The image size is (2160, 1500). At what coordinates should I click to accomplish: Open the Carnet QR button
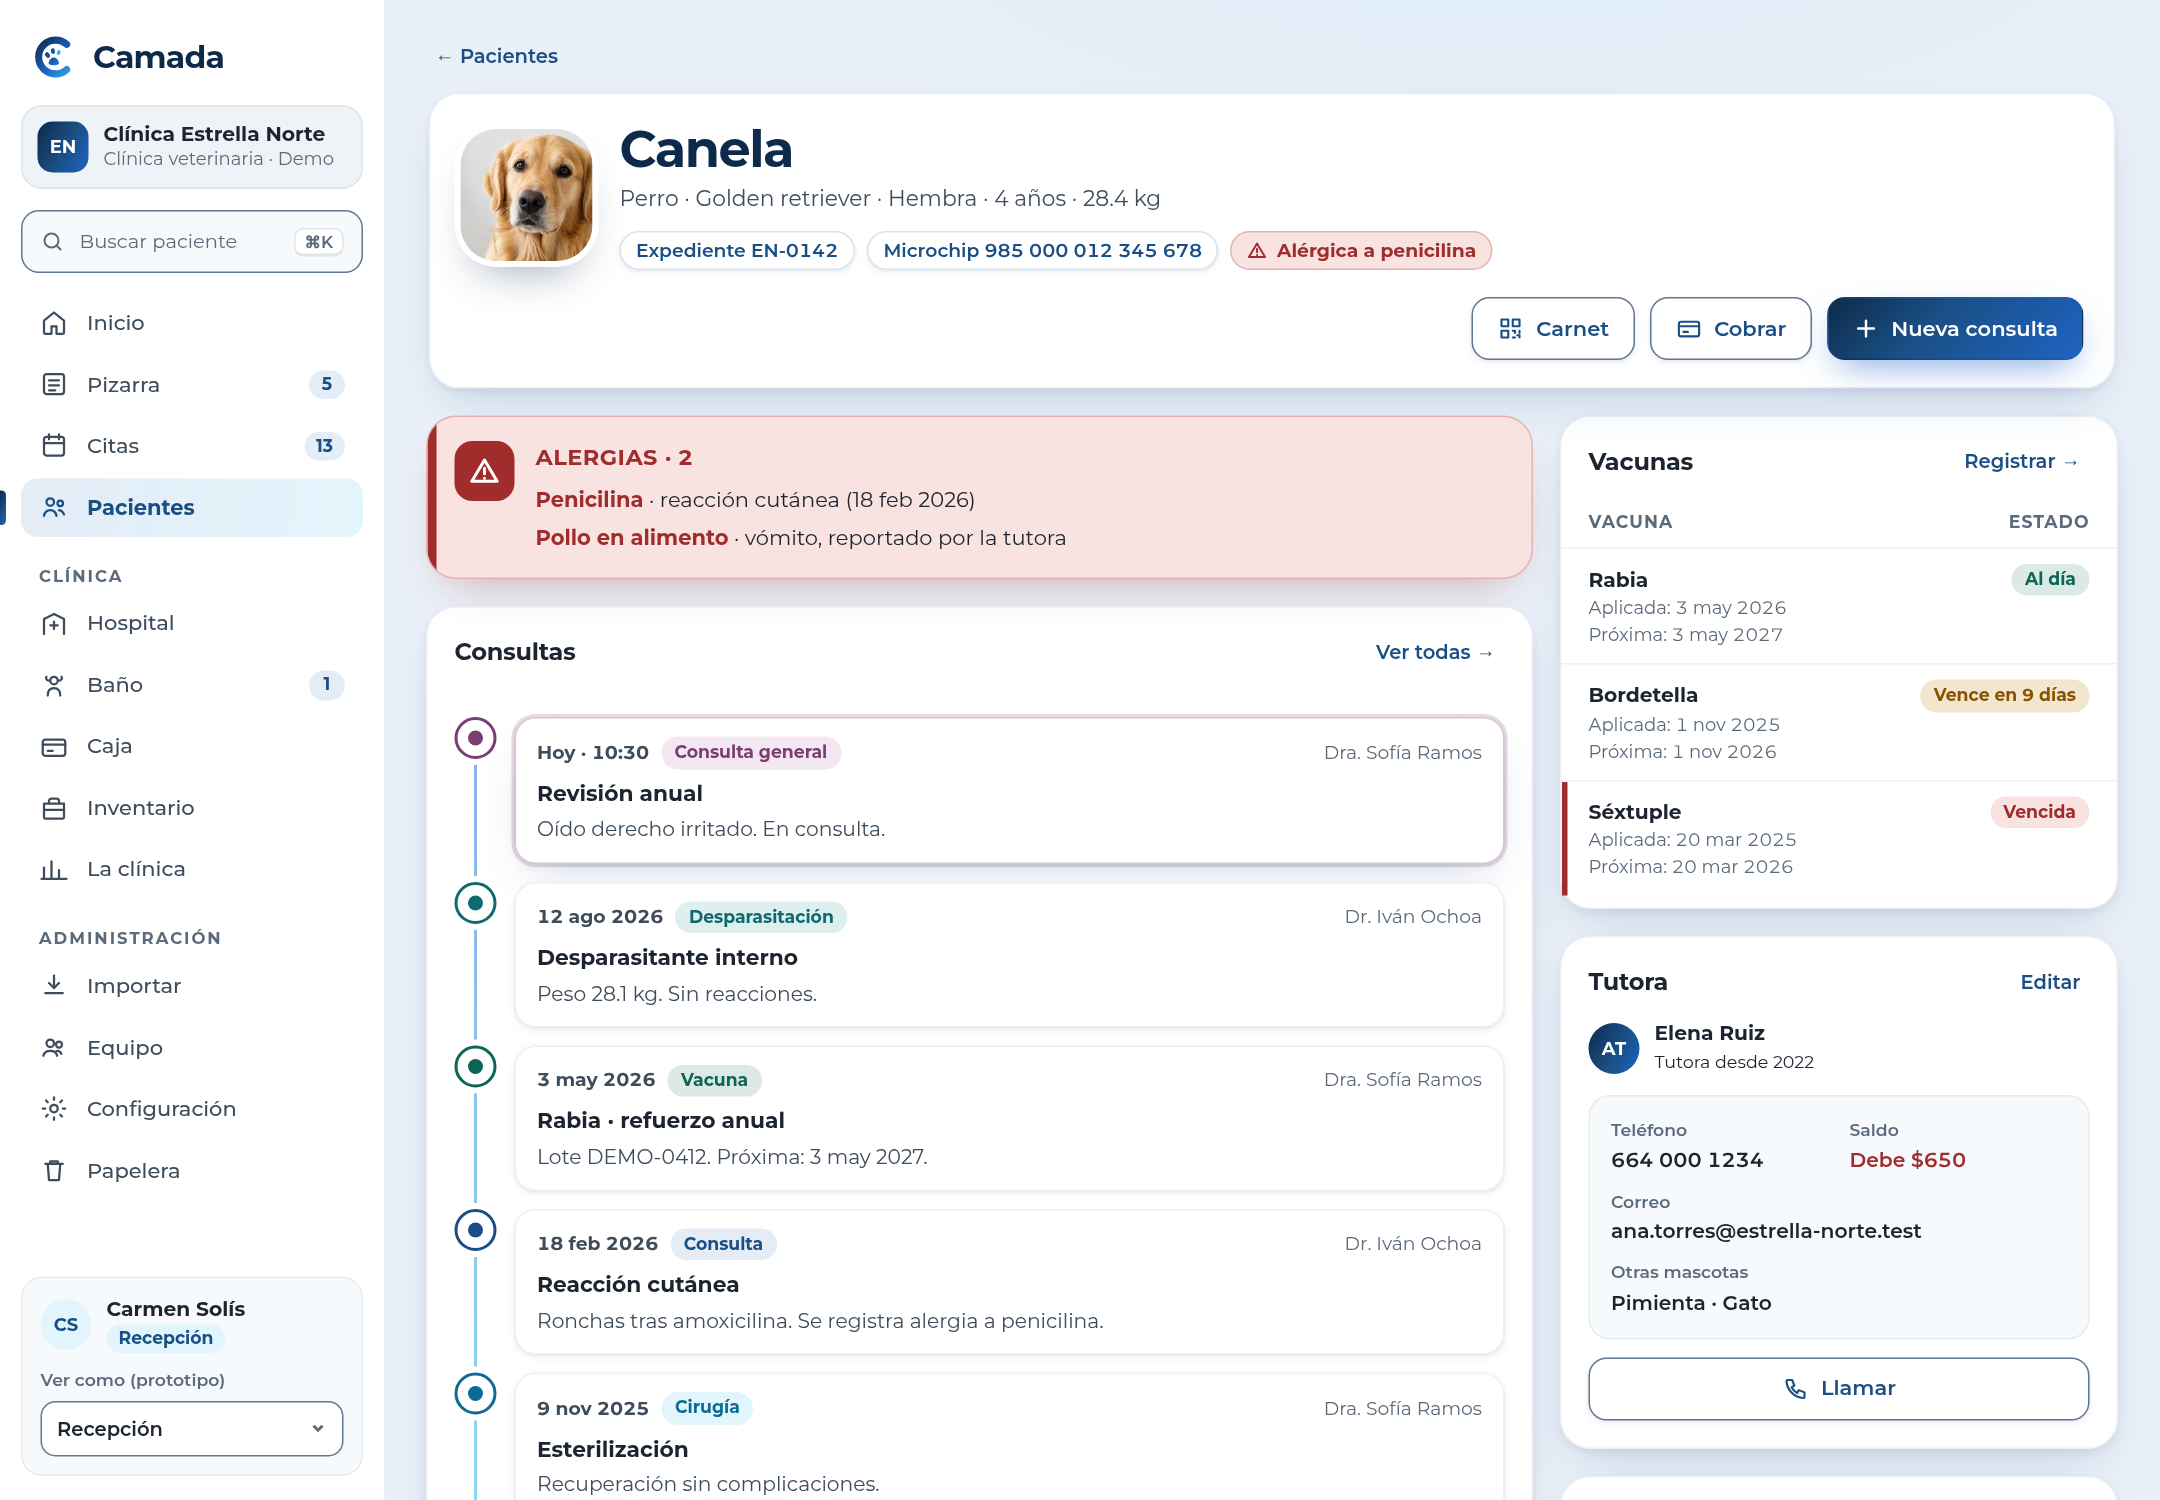coord(1553,329)
